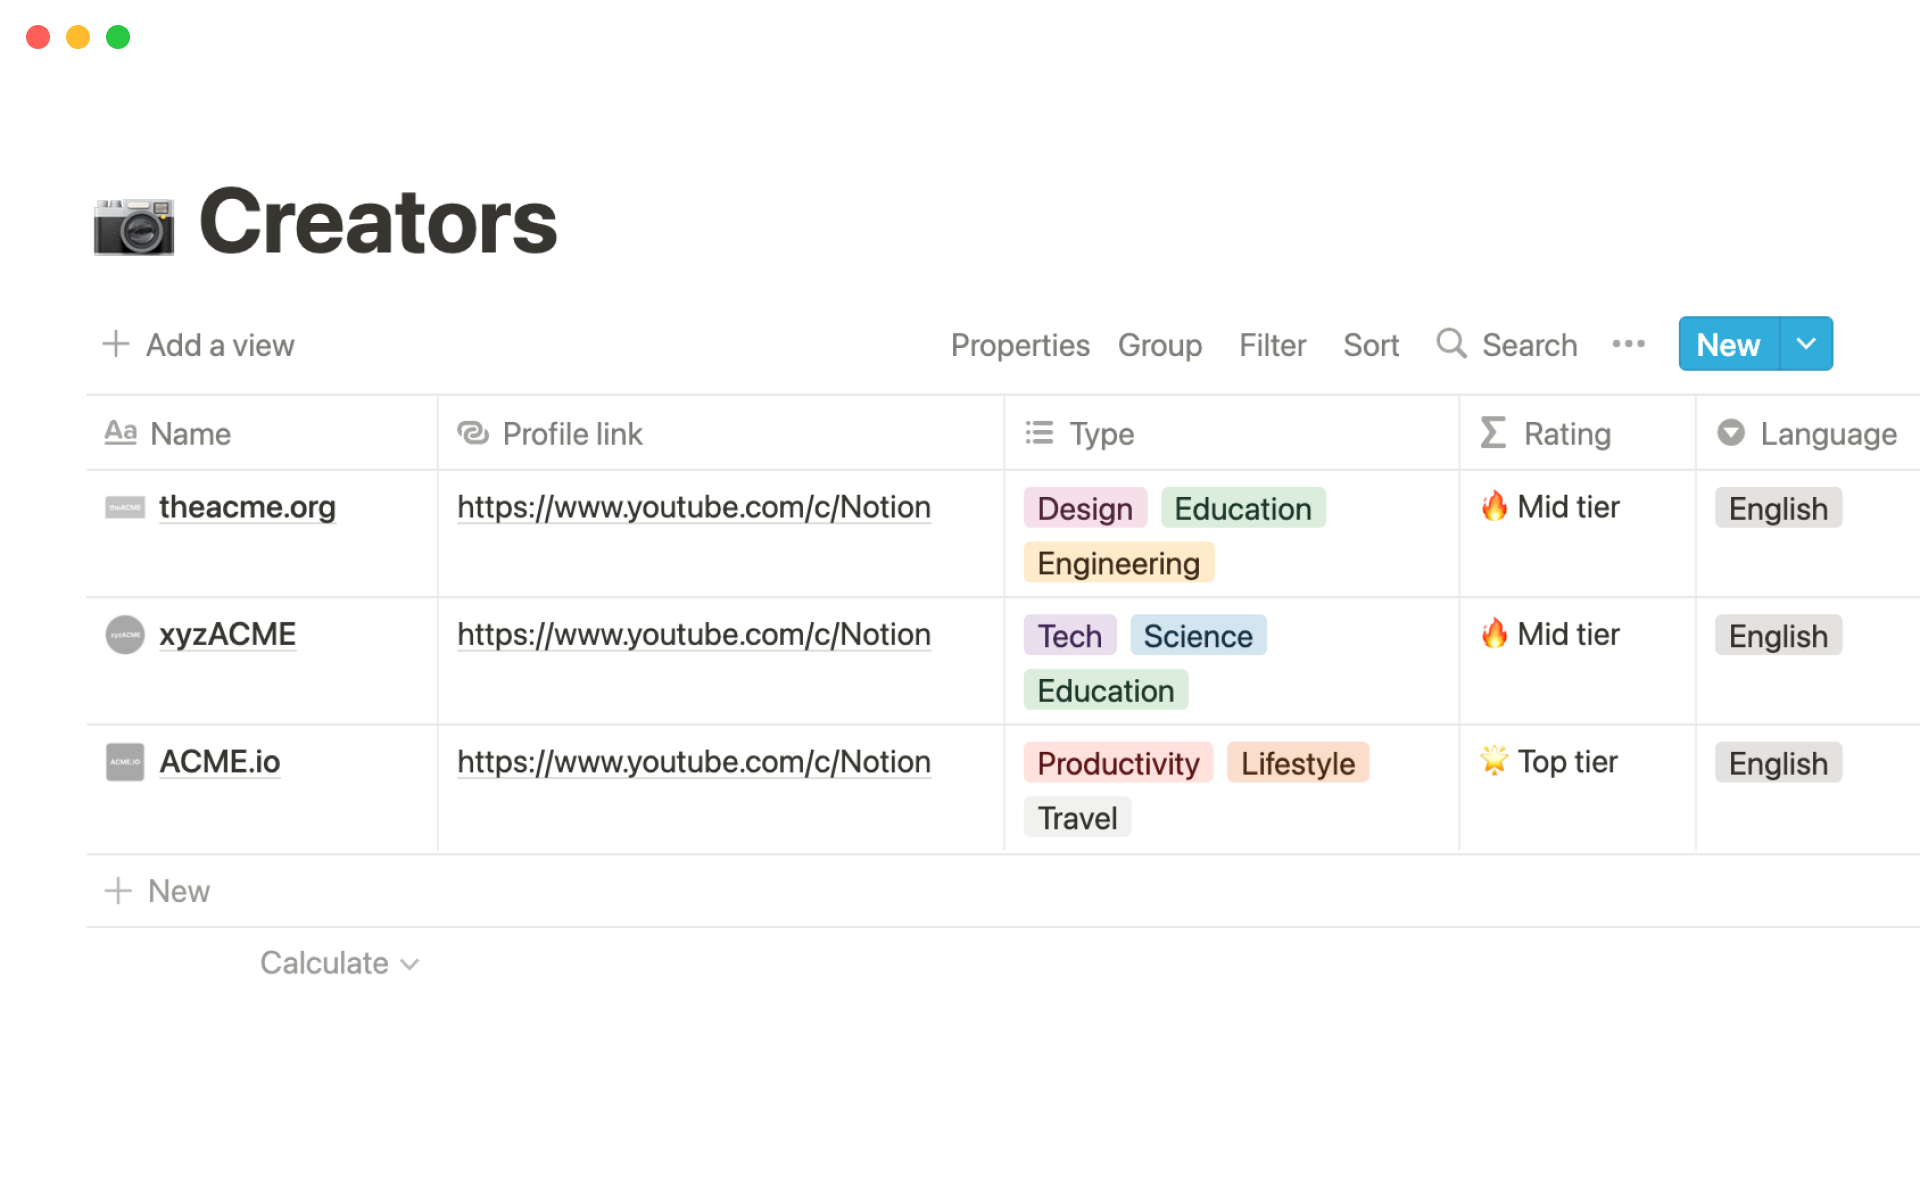Click the xyzACME round avatar icon
Viewport: 1920px width, 1200px height.
125,635
